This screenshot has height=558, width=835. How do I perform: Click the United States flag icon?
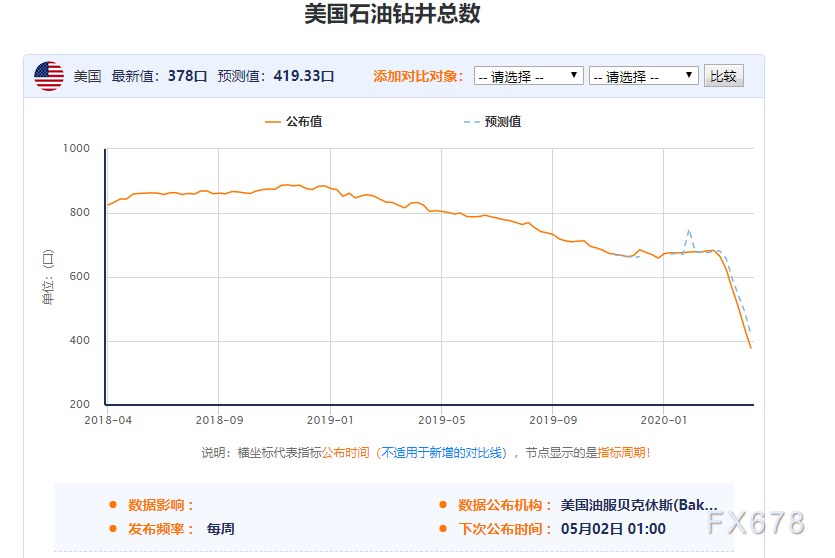pos(49,76)
